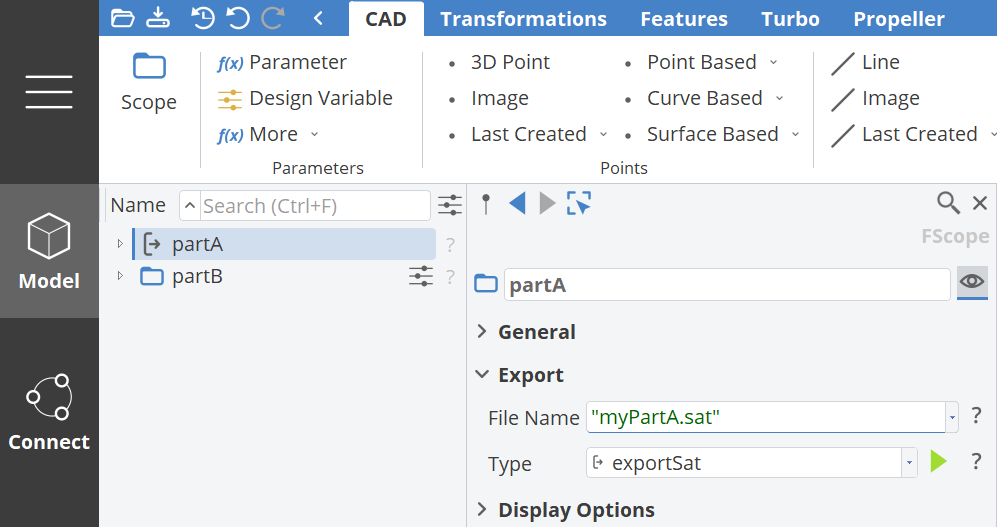Image resolution: width=997 pixels, height=527 pixels.
Task: Click the File Name field "myPartA.sat"
Action: [x=766, y=417]
